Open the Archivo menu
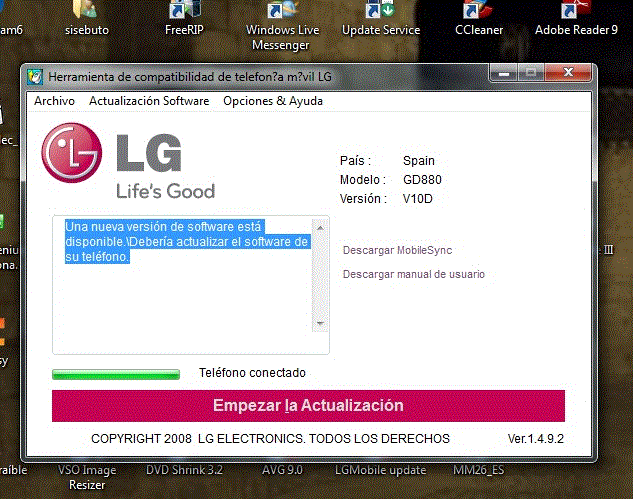Viewport: 633px width, 499px height. click(x=54, y=101)
